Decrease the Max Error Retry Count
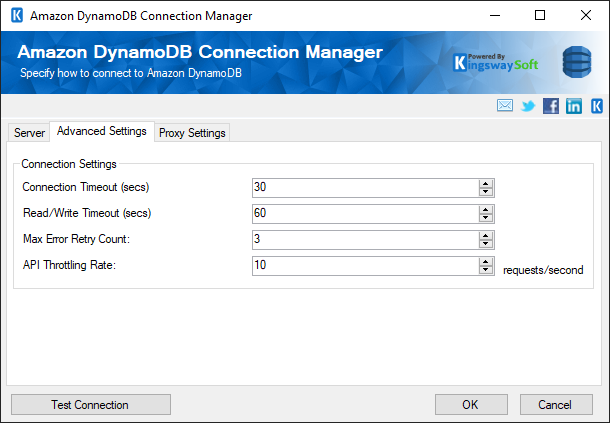The height and width of the screenshot is (423, 610). click(x=486, y=244)
